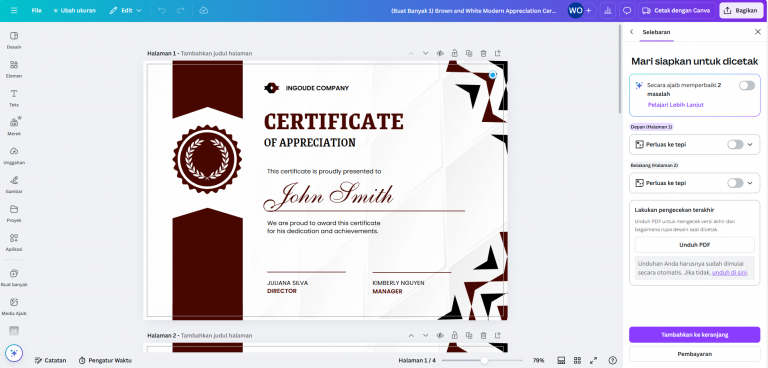Edit Halaman 1 page title field
The width and height of the screenshot is (768, 368).
216,53
